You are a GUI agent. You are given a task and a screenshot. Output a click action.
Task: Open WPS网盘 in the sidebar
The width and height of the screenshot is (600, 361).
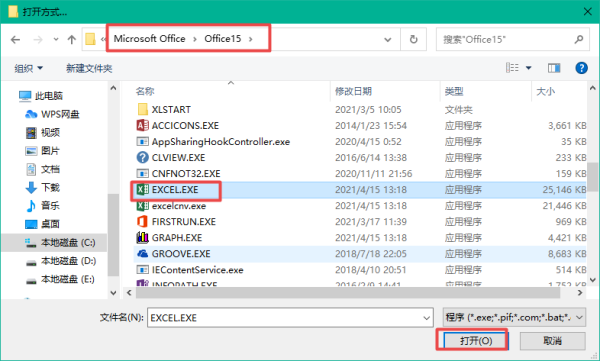coord(60,114)
